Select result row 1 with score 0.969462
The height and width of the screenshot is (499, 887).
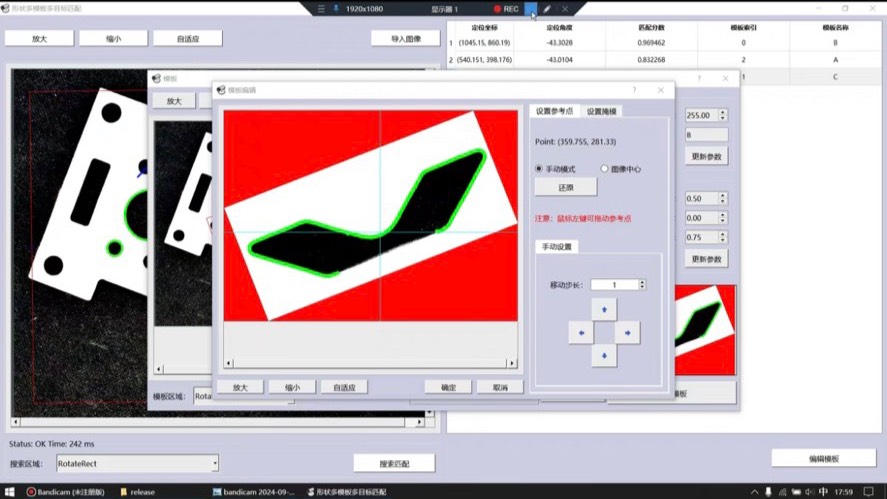pos(664,42)
